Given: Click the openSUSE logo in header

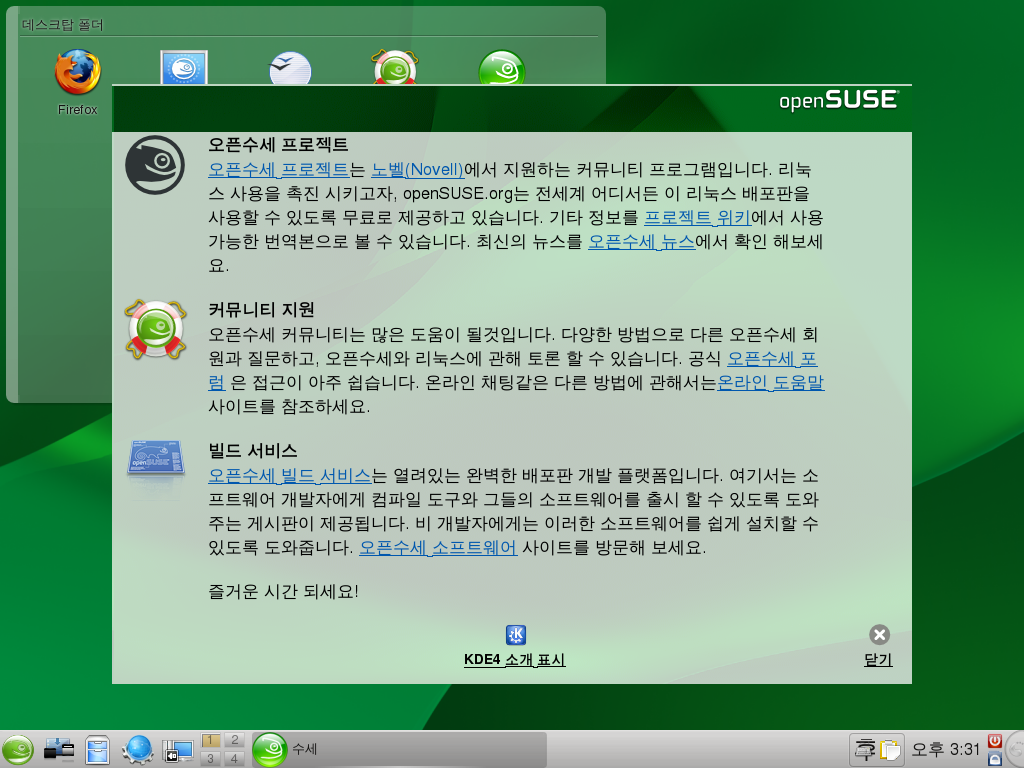Looking at the screenshot, I should click(x=839, y=100).
